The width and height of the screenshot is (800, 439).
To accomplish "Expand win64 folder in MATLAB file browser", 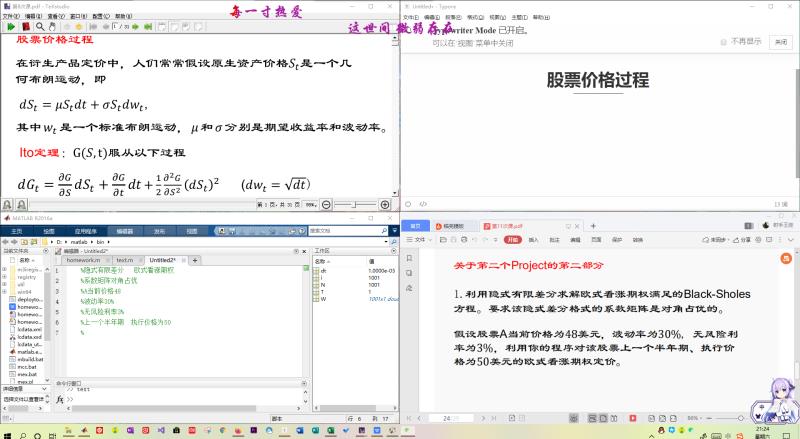I will tap(5, 292).
